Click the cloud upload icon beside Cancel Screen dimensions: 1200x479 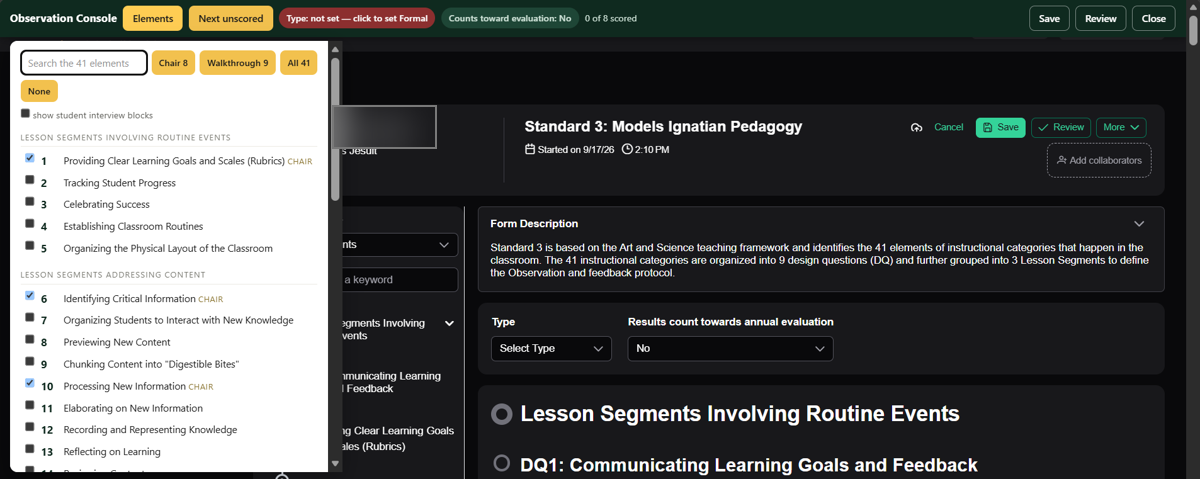click(916, 128)
